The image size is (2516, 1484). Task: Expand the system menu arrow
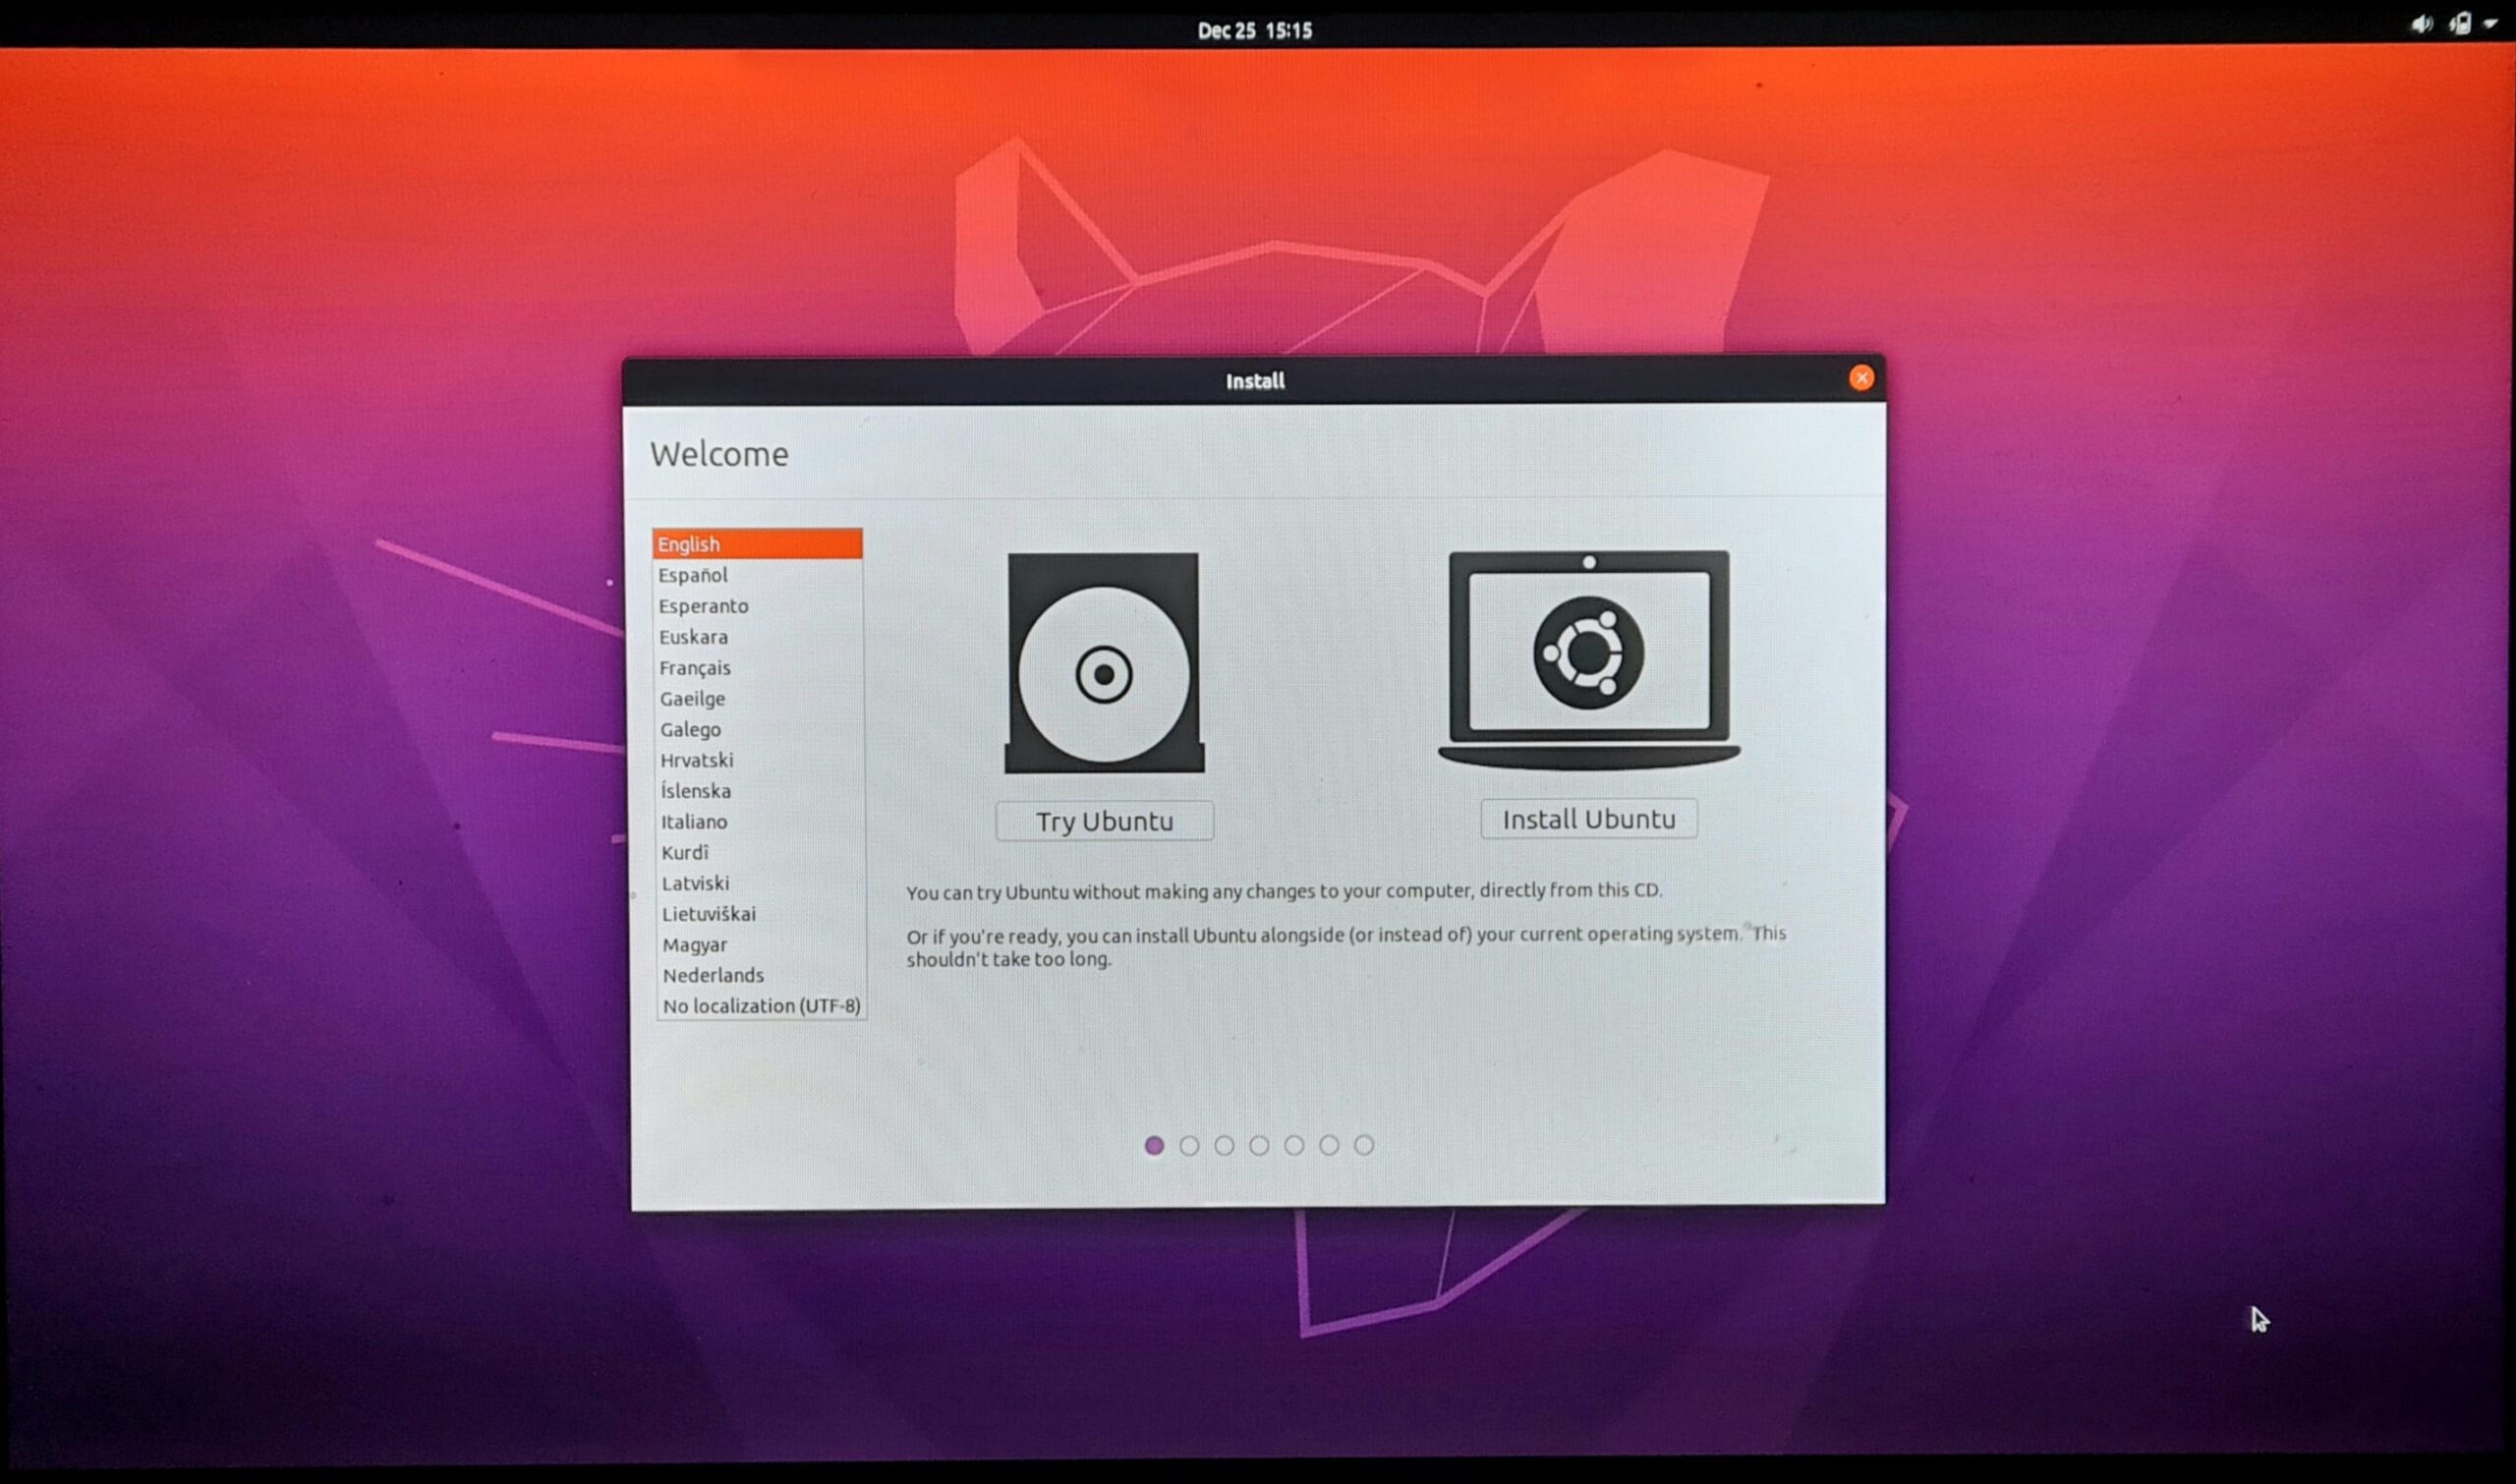tap(2490, 24)
